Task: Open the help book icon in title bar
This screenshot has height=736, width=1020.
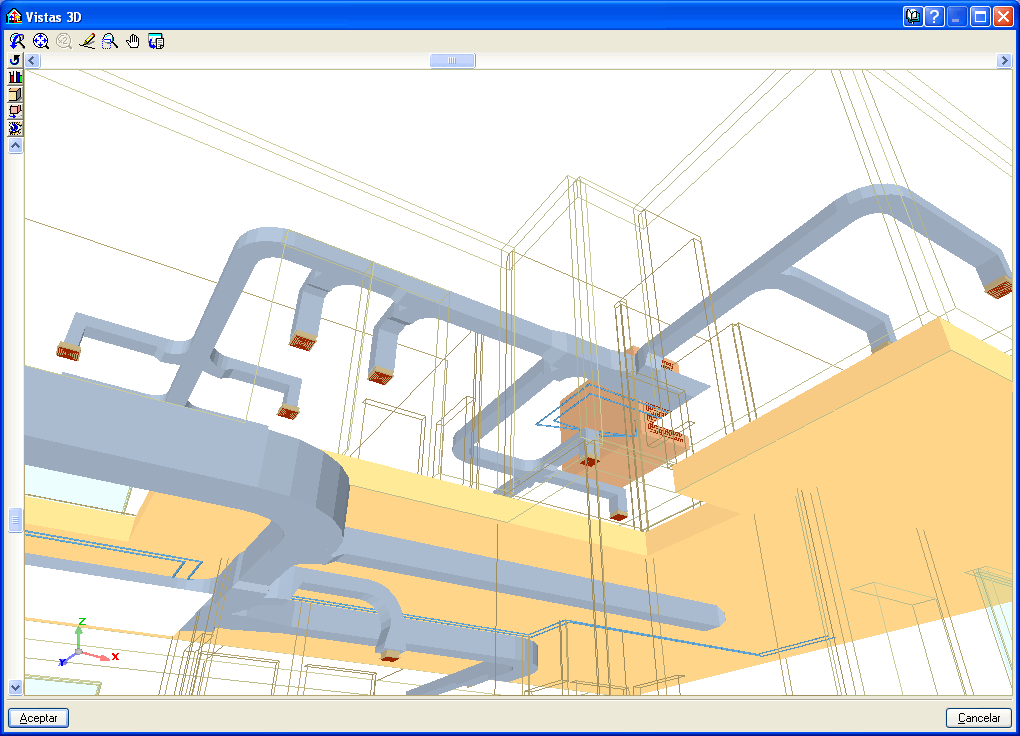Action: [x=912, y=16]
